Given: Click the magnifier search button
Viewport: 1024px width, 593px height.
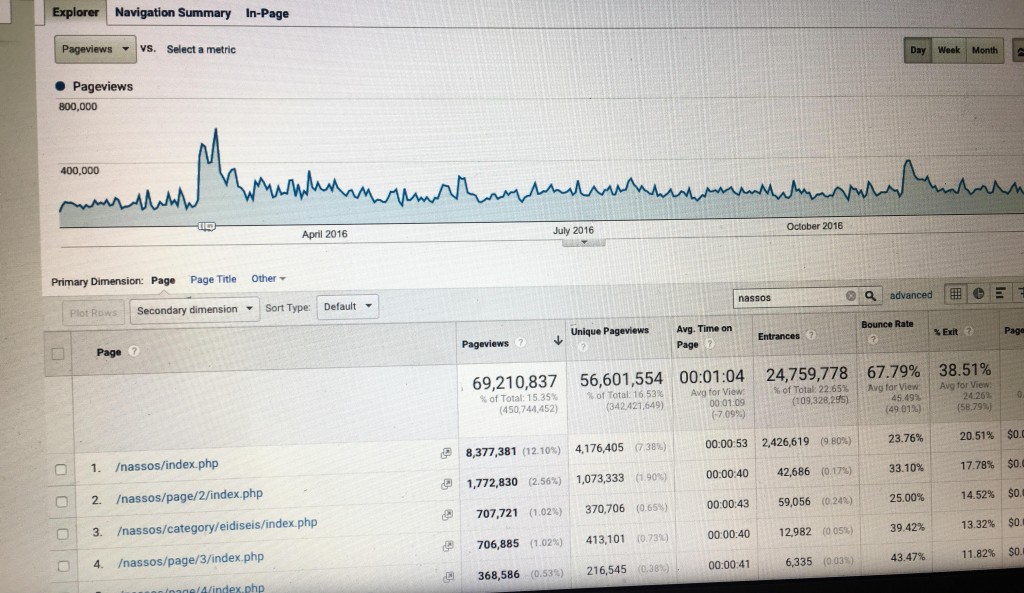Looking at the screenshot, I should click(872, 295).
